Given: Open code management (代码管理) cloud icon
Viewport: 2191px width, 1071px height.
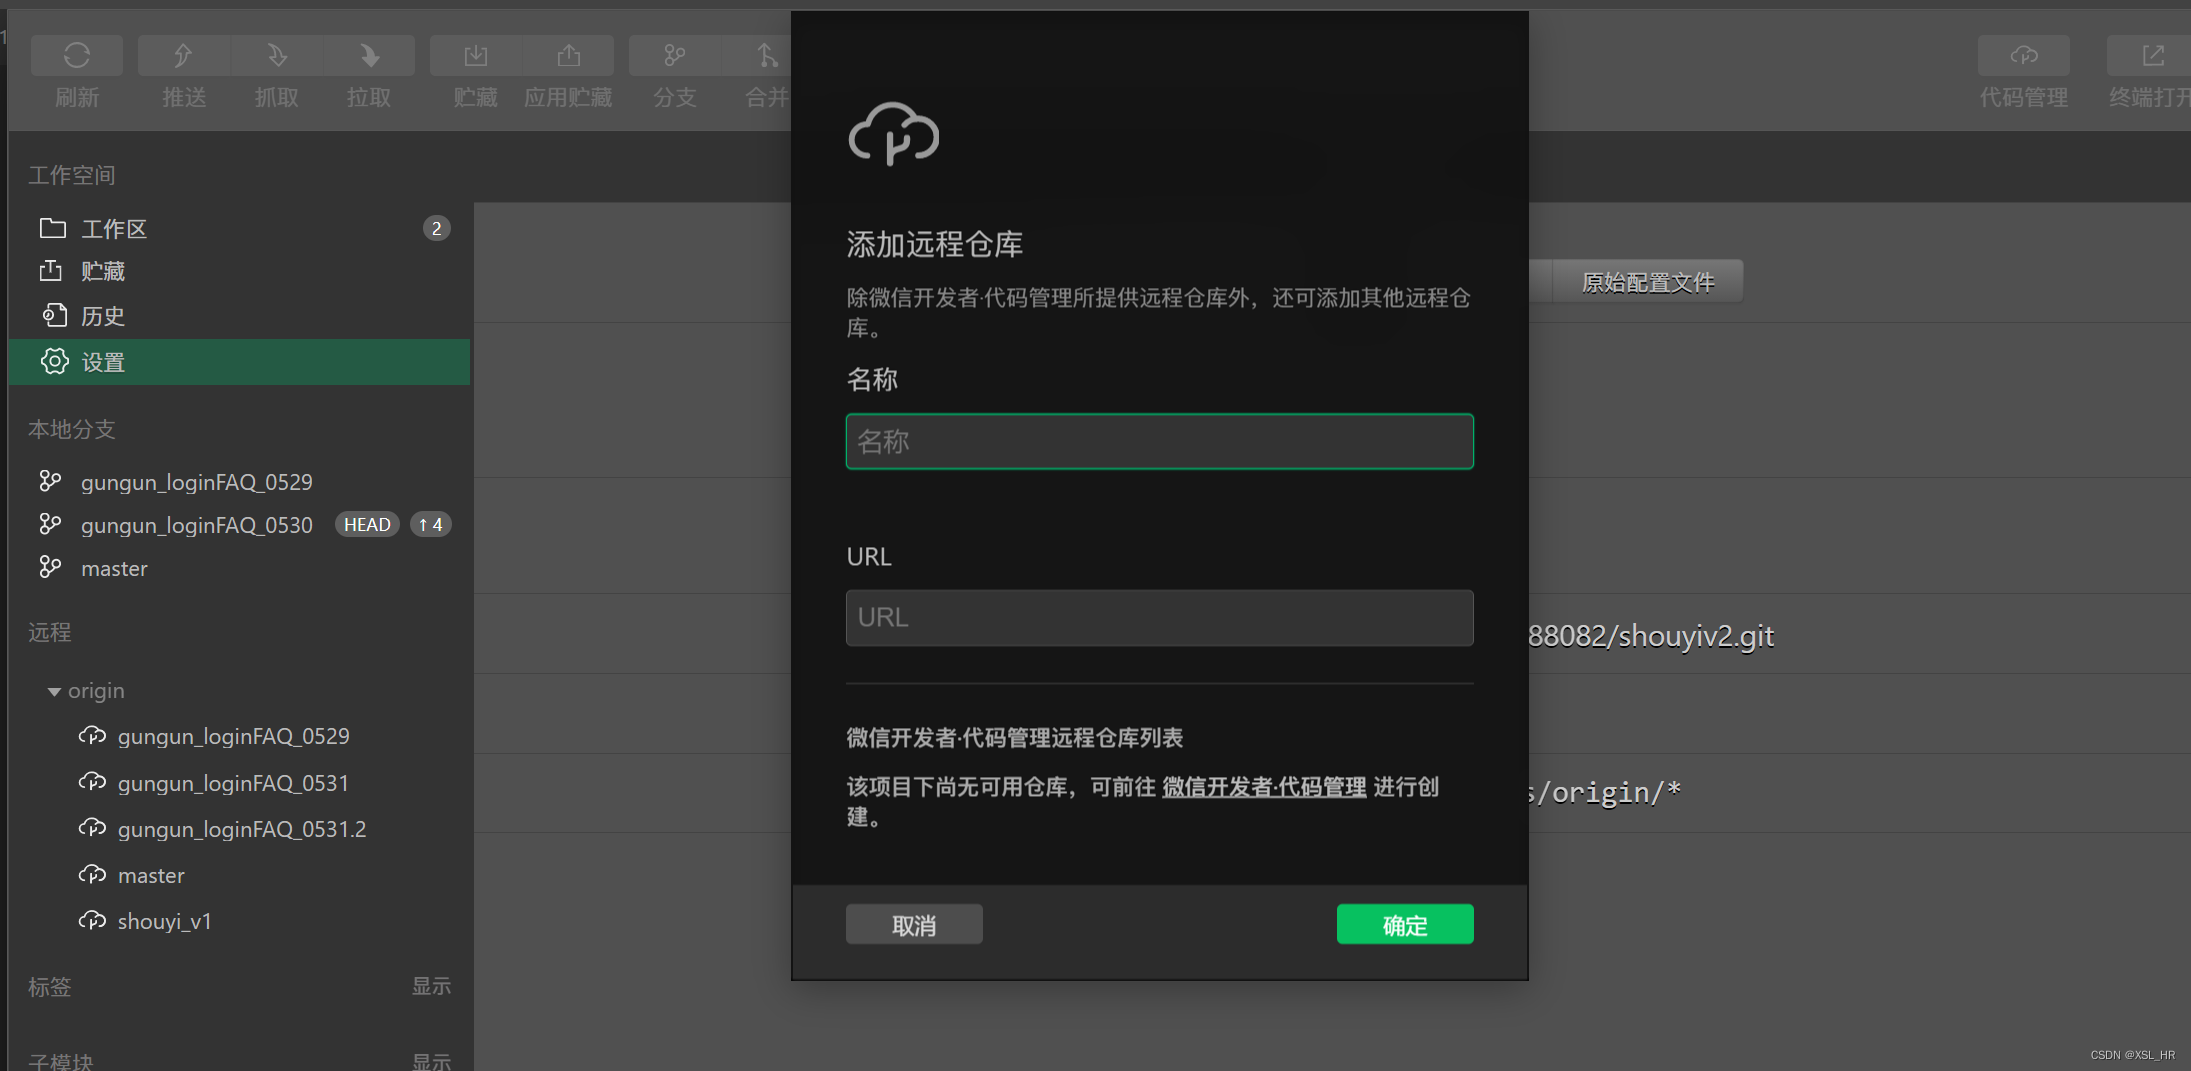Looking at the screenshot, I should click(2024, 55).
